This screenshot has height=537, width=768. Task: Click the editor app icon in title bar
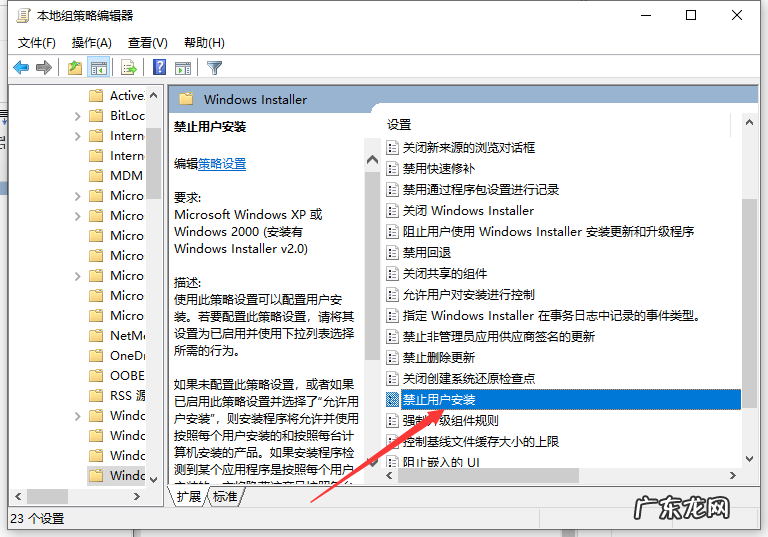(x=23, y=16)
